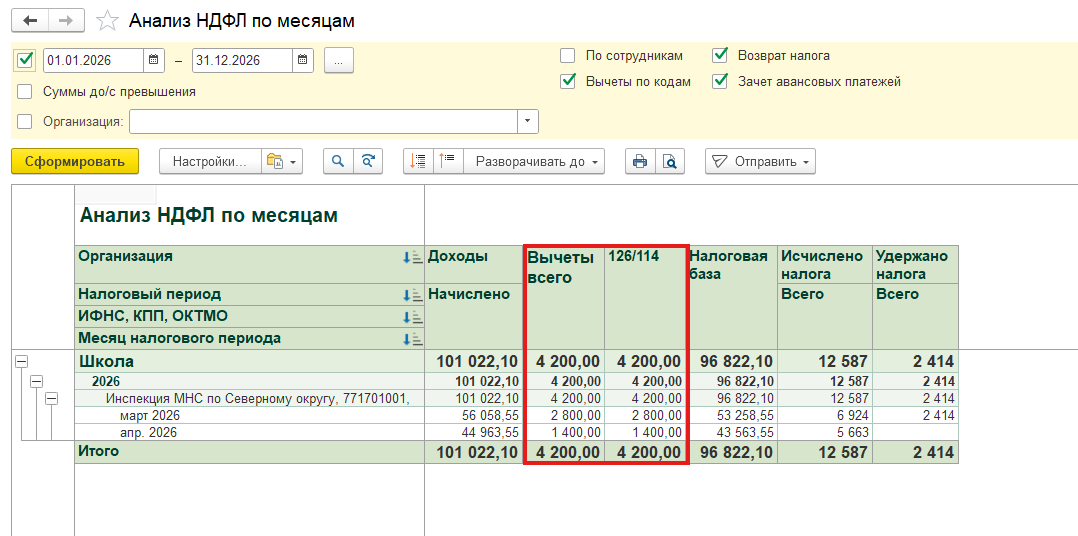Sort by ИФНС, КПП, ОКТМО icon
Screen dimensions: 1078x536
coord(412,317)
